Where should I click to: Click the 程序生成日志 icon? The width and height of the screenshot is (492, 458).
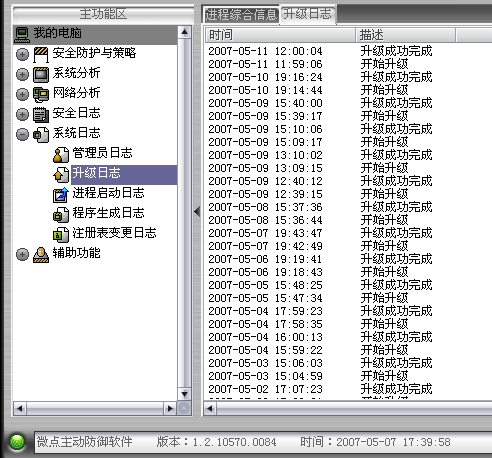coord(61,214)
